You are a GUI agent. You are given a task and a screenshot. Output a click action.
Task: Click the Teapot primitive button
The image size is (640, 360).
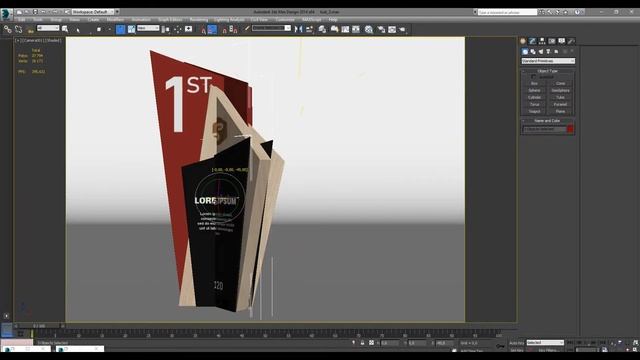(534, 111)
